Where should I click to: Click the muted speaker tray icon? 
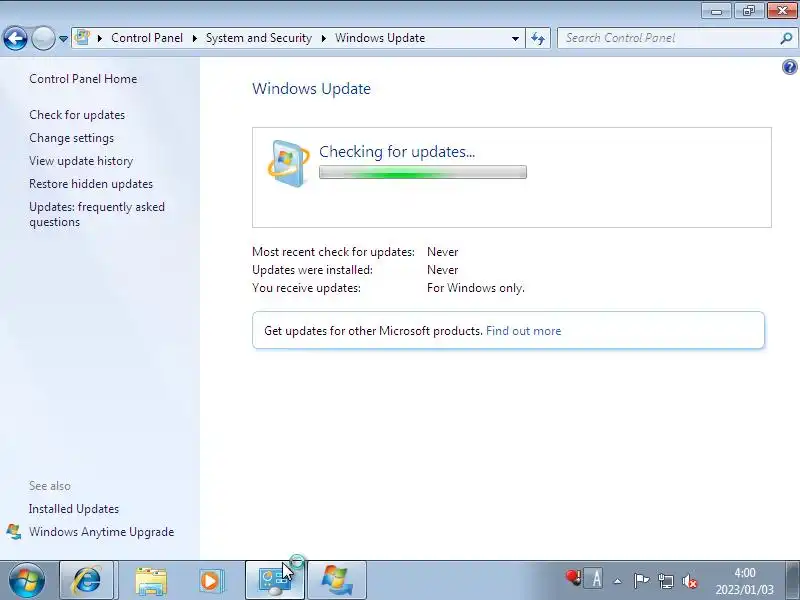[689, 581]
